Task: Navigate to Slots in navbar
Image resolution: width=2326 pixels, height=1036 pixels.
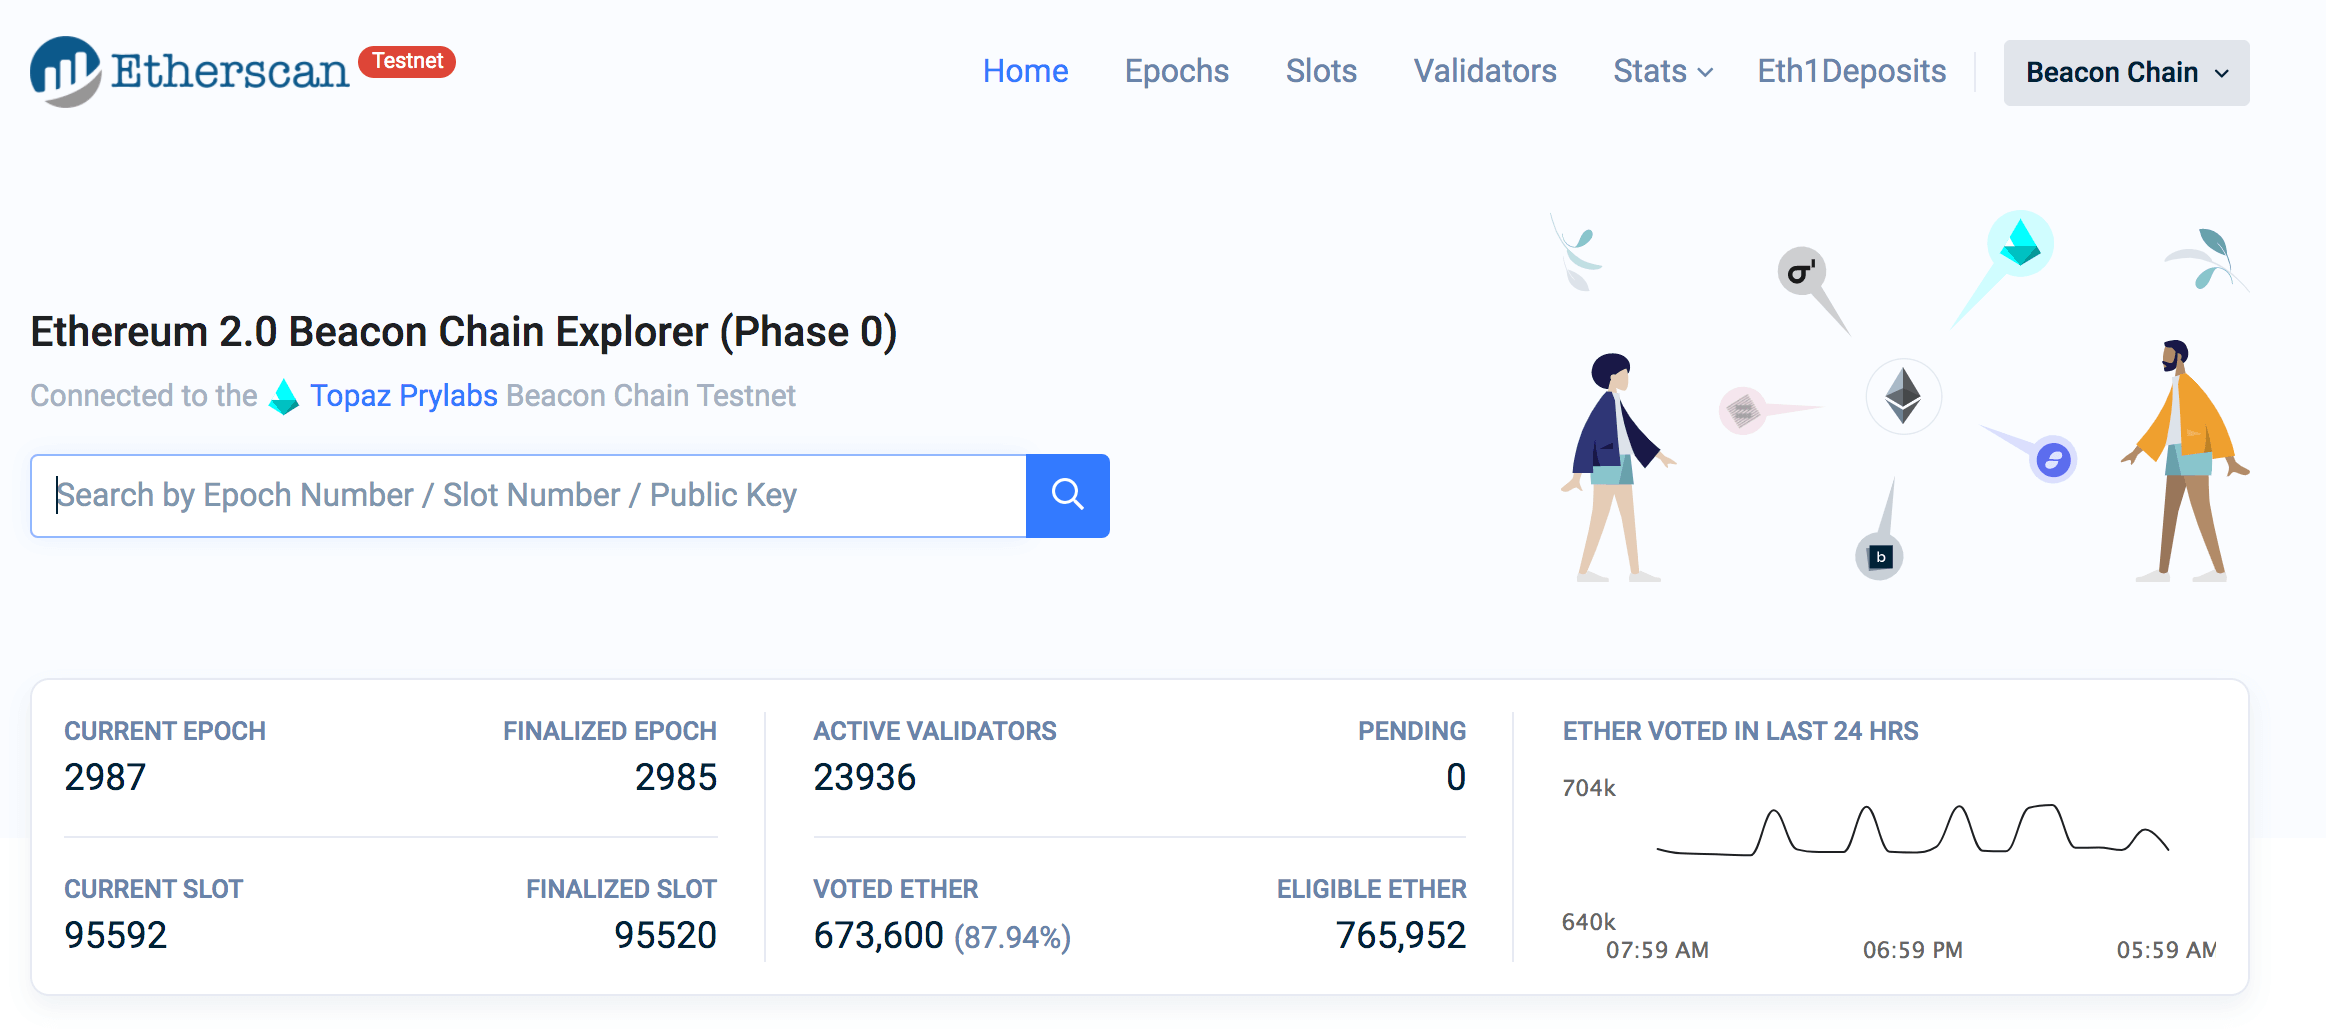Action: point(1320,72)
